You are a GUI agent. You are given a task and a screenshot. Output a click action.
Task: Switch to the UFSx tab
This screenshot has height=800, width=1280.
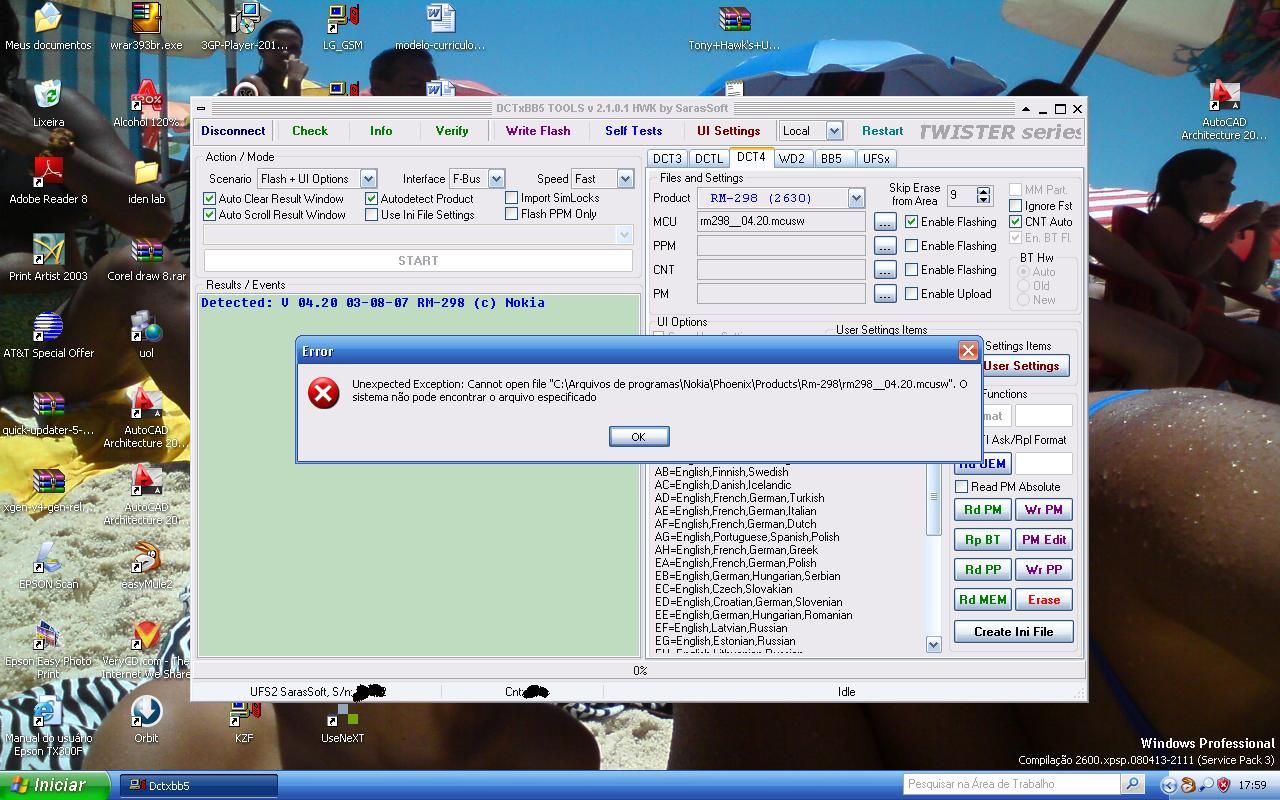(x=876, y=159)
